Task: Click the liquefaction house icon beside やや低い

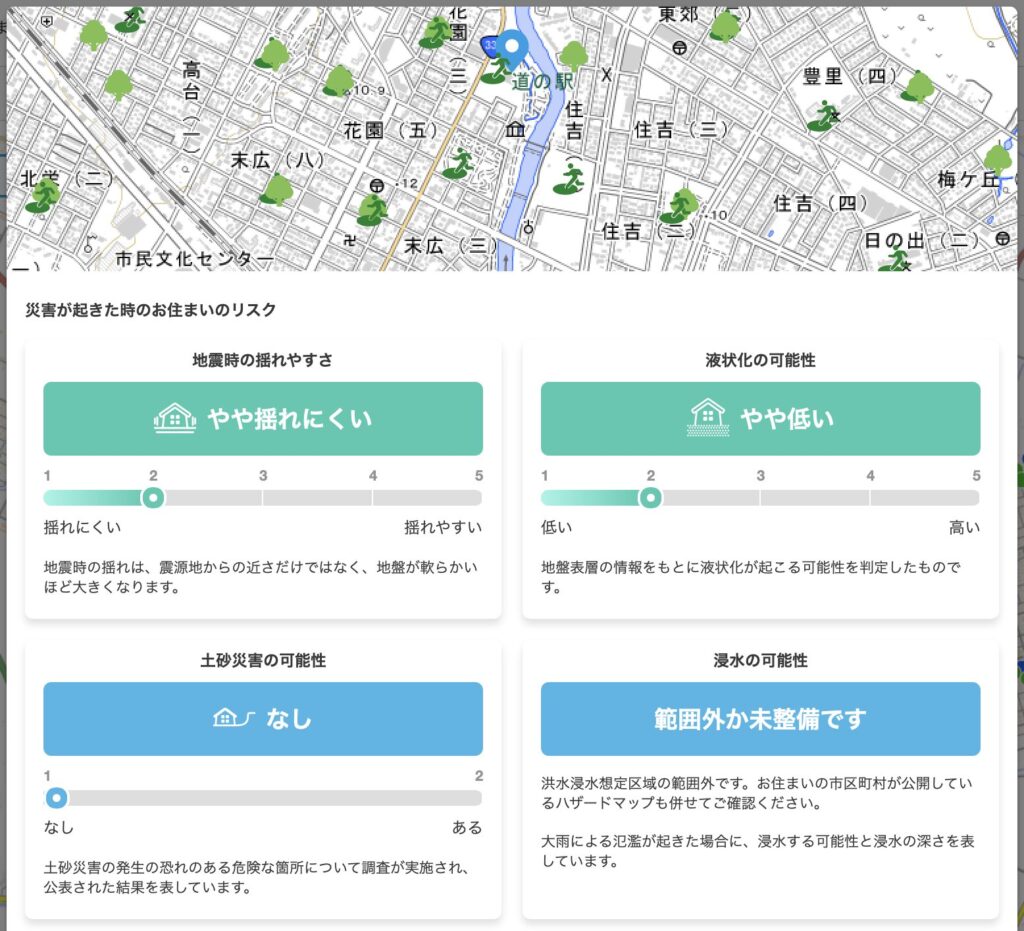Action: pos(708,418)
